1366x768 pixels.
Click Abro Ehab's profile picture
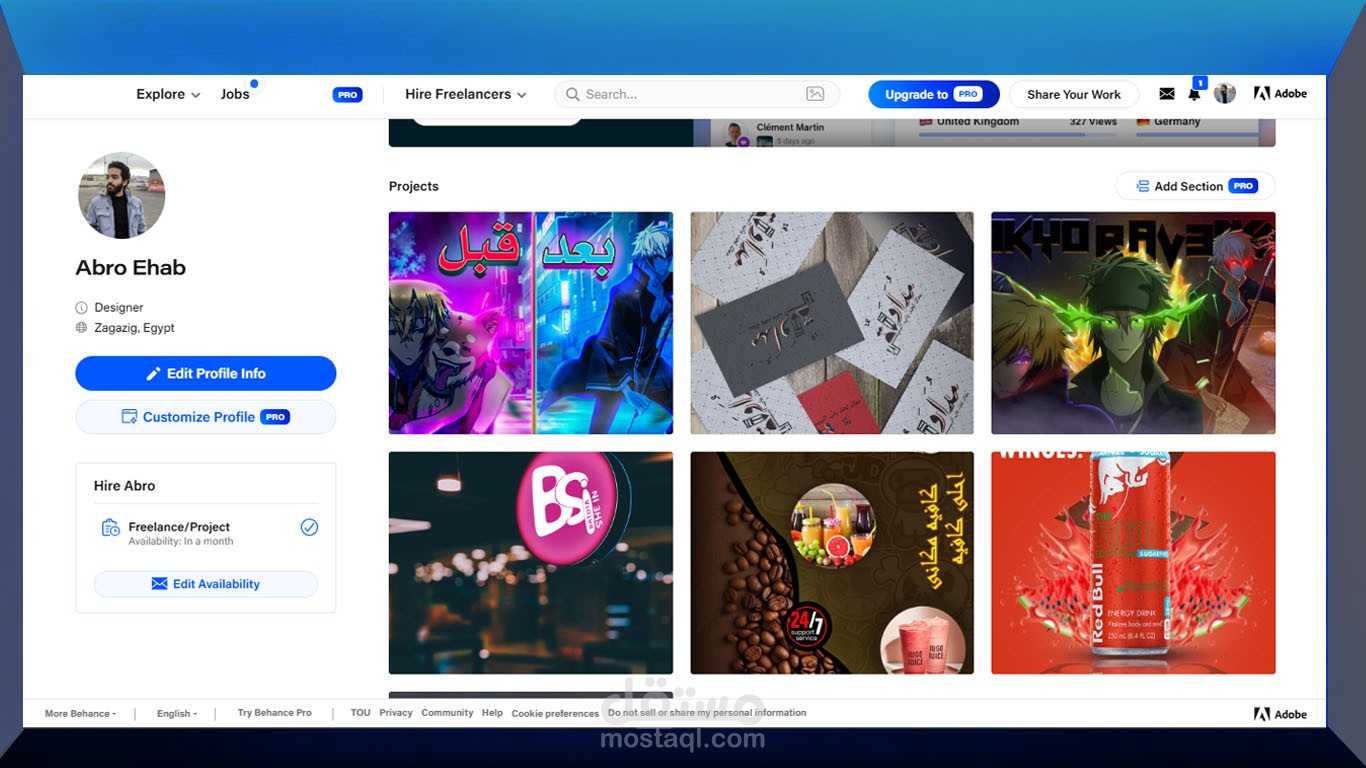[122, 195]
